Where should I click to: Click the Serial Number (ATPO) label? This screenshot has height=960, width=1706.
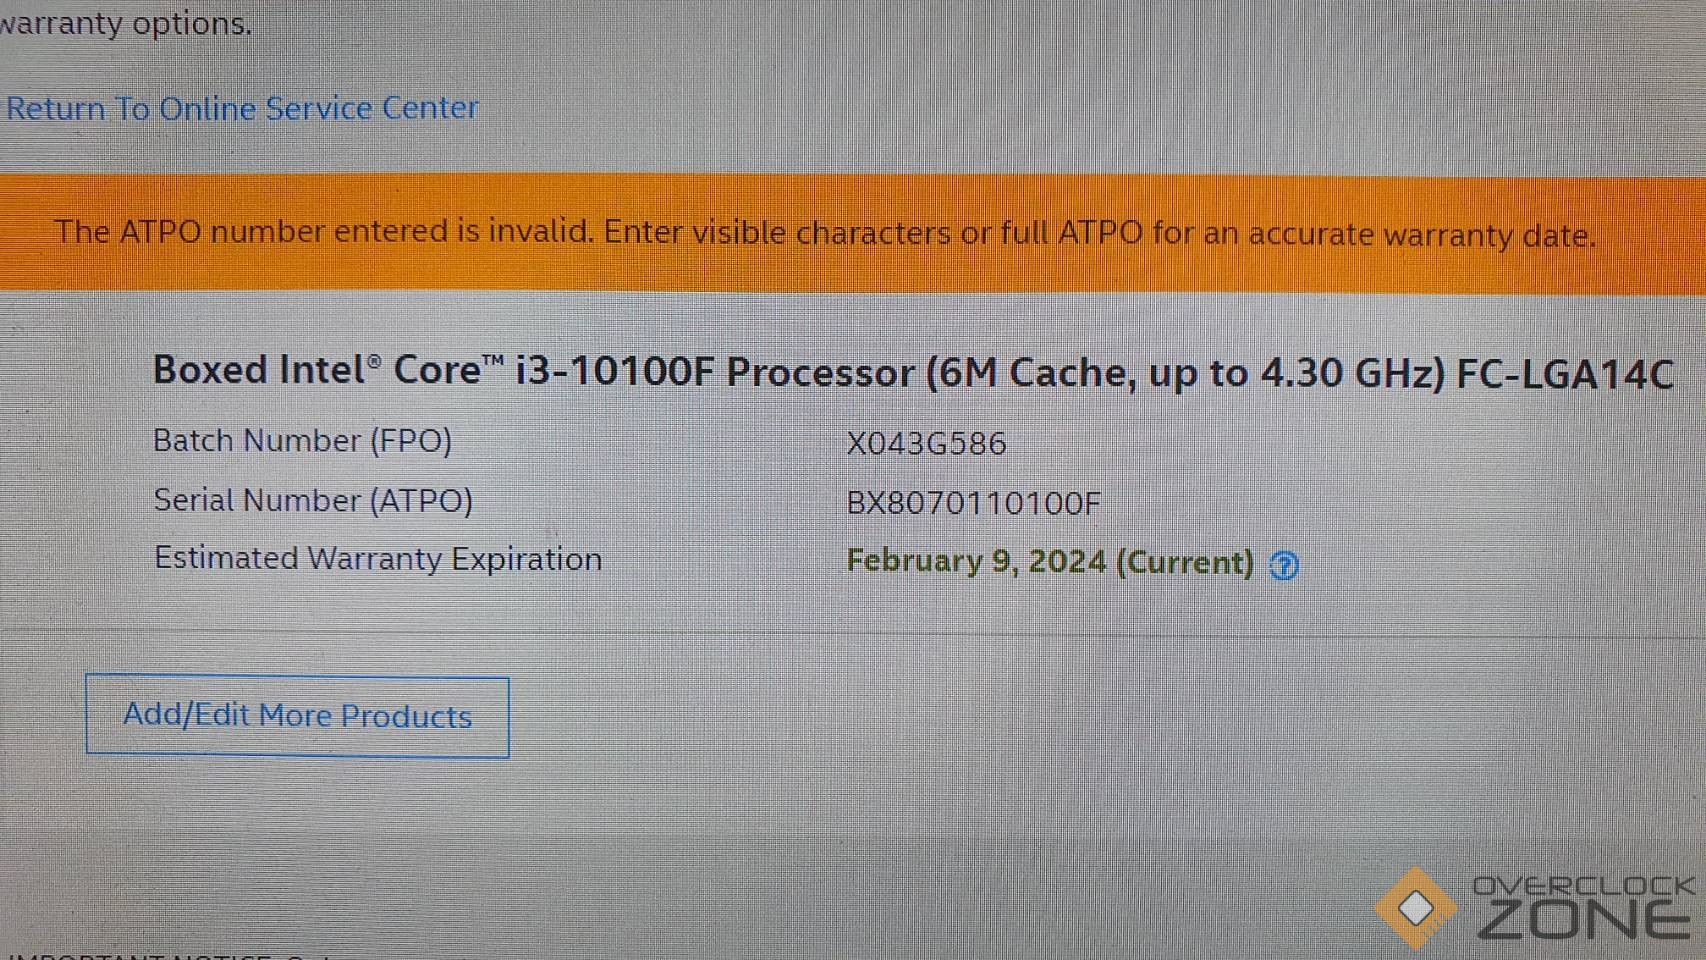tap(312, 500)
